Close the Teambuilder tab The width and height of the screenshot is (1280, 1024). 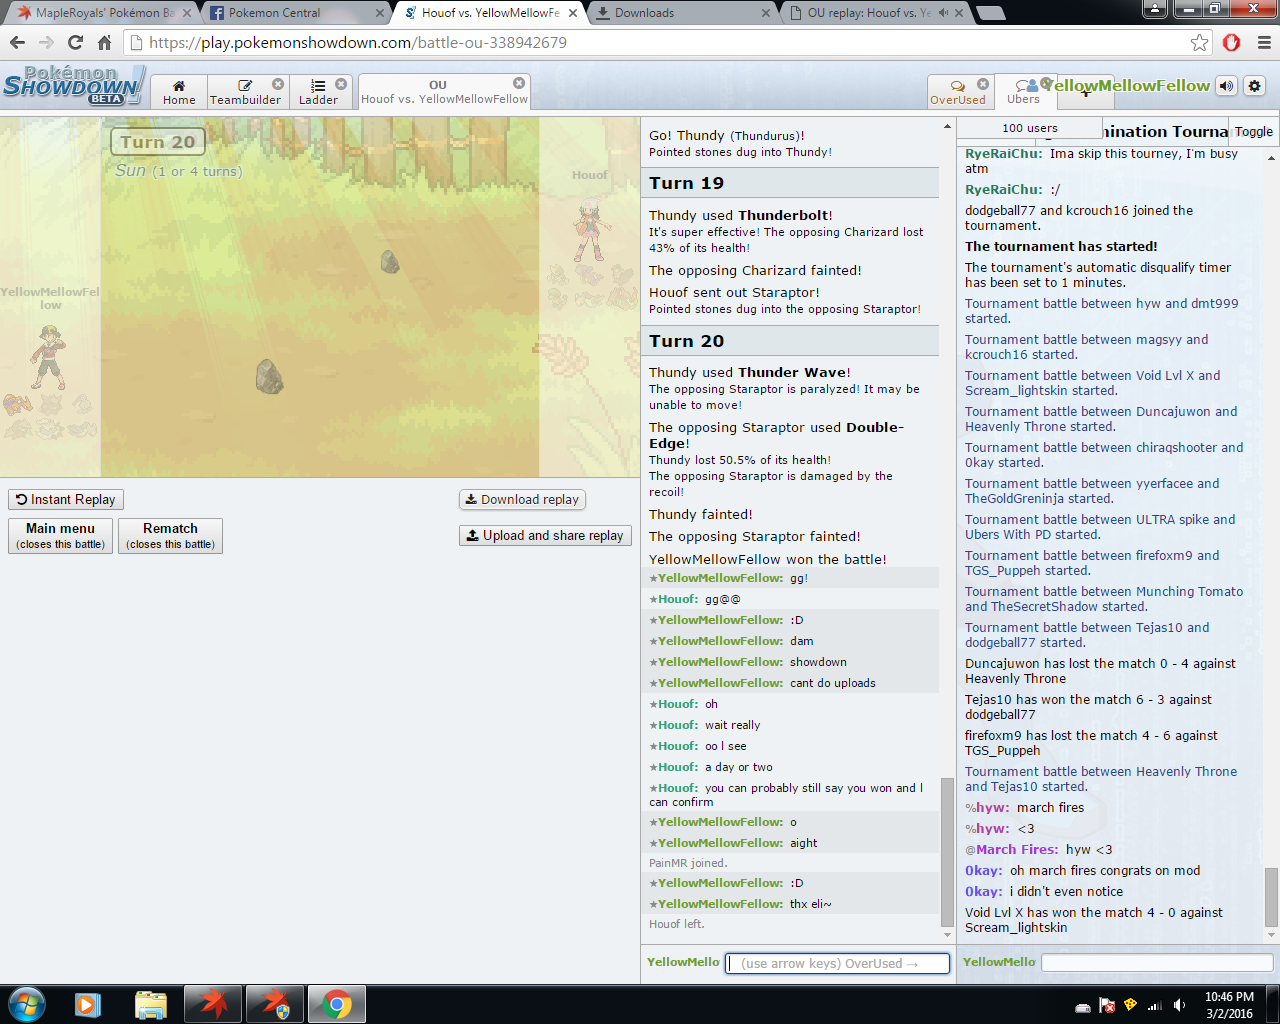coord(278,84)
